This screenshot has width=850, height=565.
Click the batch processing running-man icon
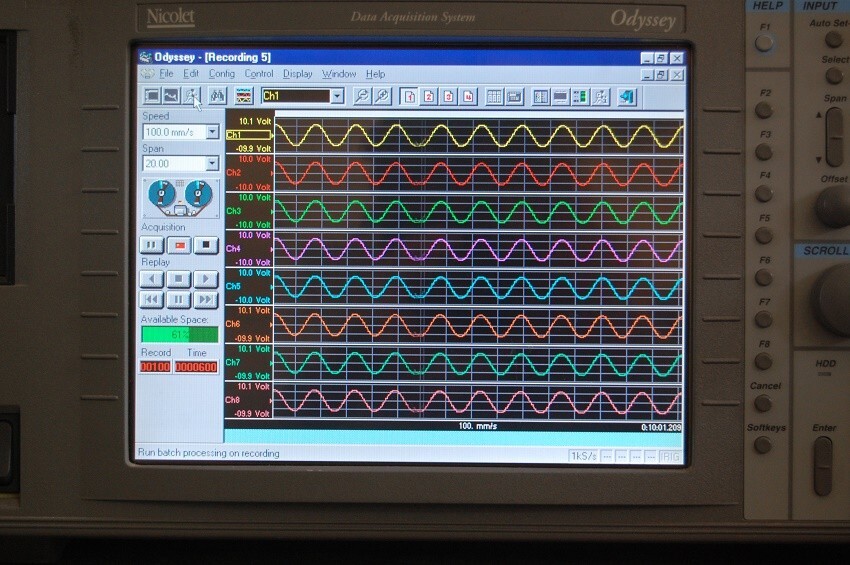[191, 97]
